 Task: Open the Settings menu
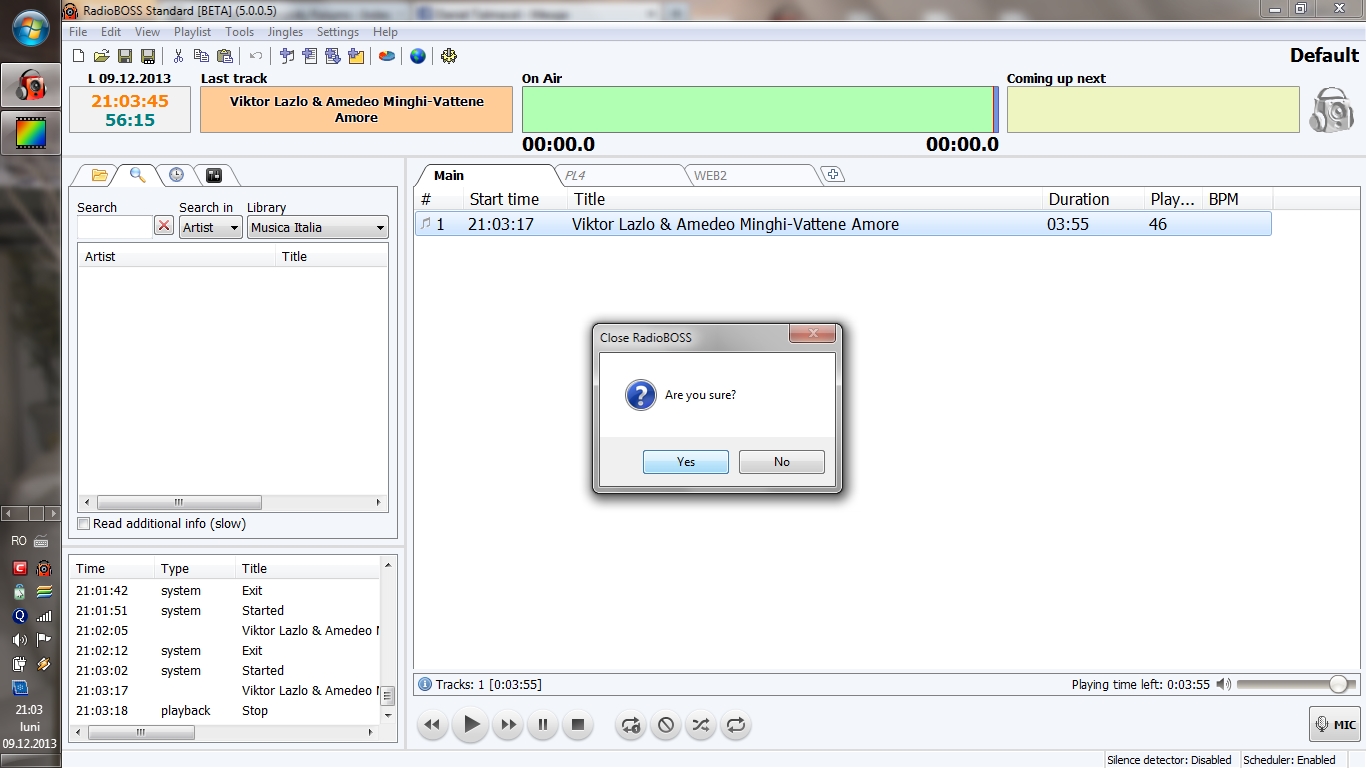pos(338,32)
